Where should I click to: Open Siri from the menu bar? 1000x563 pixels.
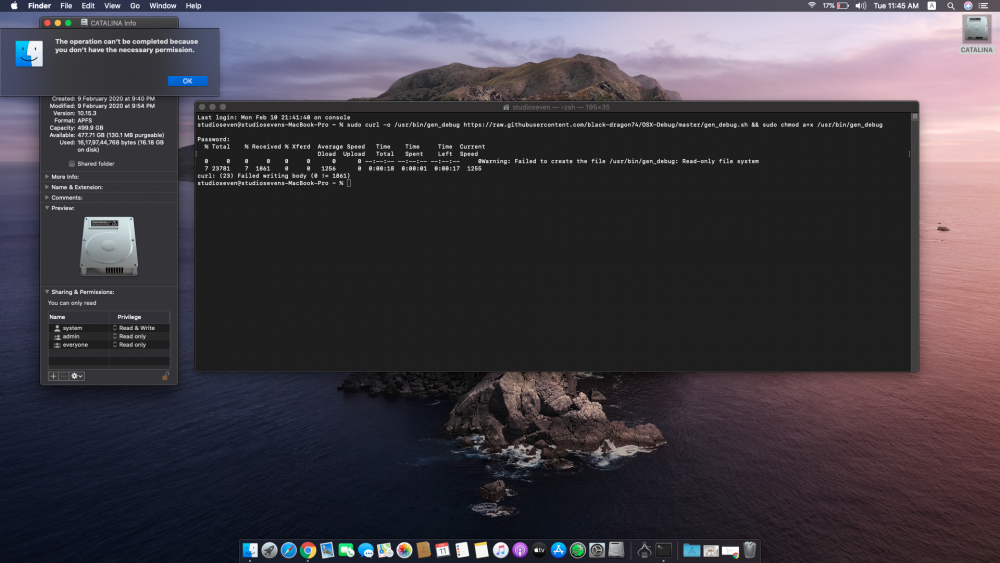(x=968, y=6)
